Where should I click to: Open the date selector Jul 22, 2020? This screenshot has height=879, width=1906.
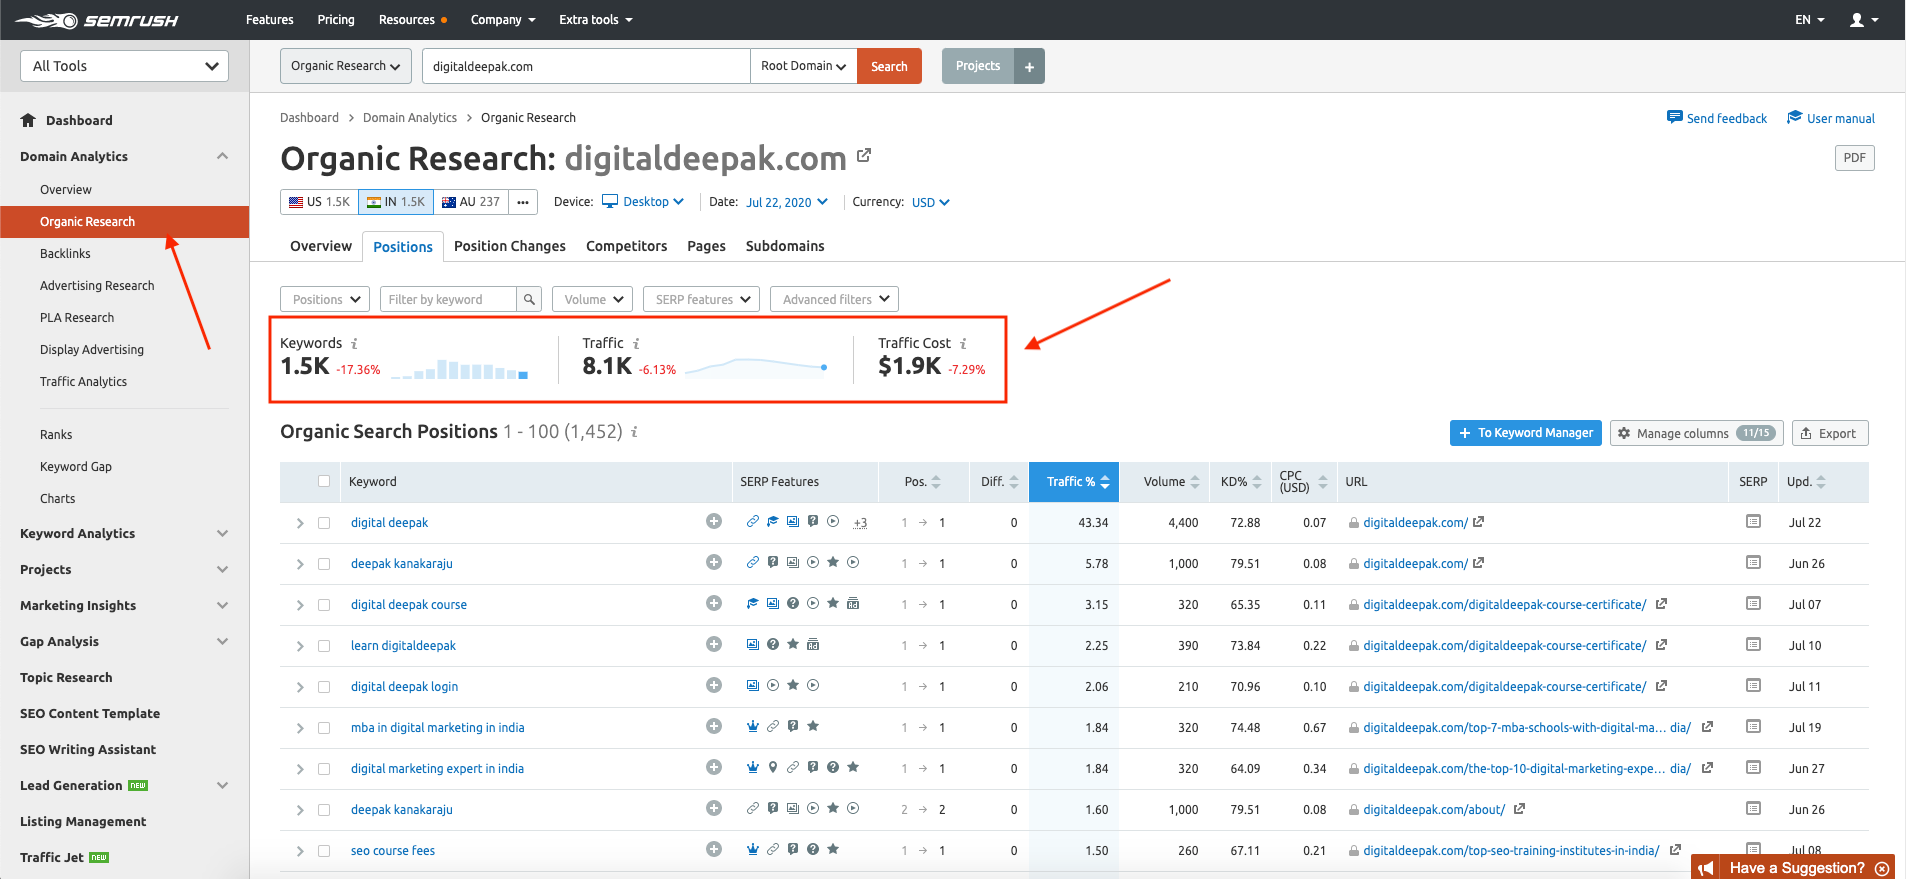787,202
